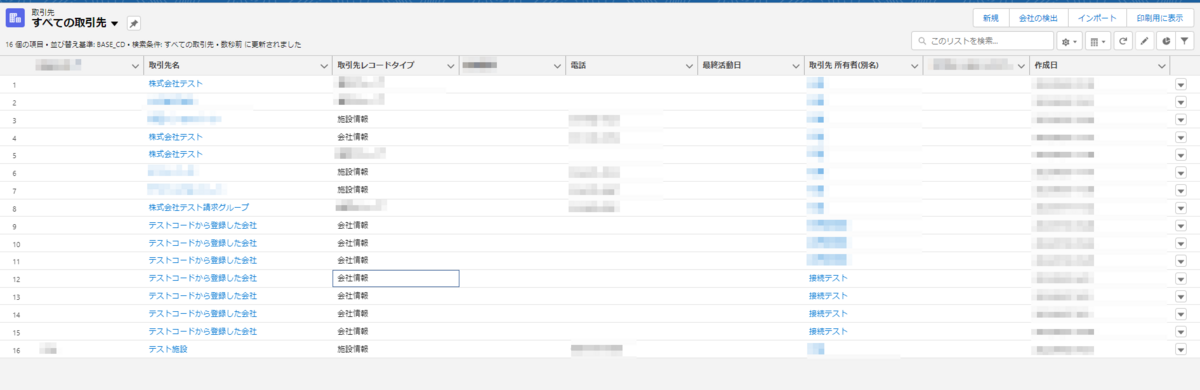Click the 印刷用に表示 button

1161,18
